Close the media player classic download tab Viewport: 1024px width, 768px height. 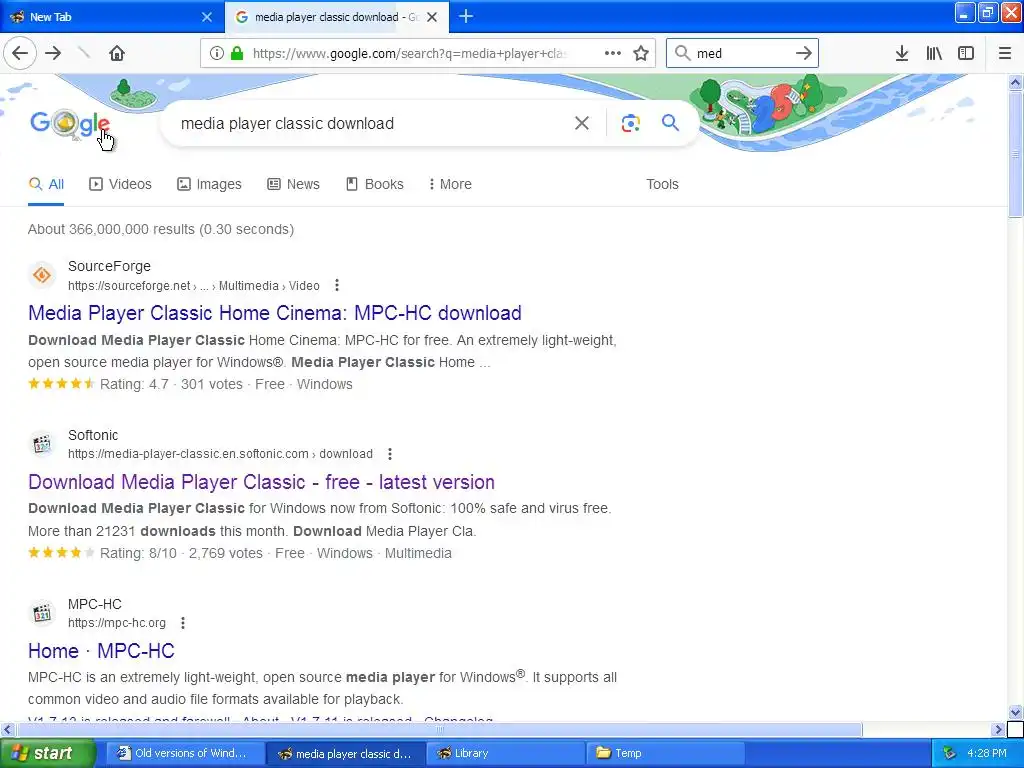(x=432, y=17)
